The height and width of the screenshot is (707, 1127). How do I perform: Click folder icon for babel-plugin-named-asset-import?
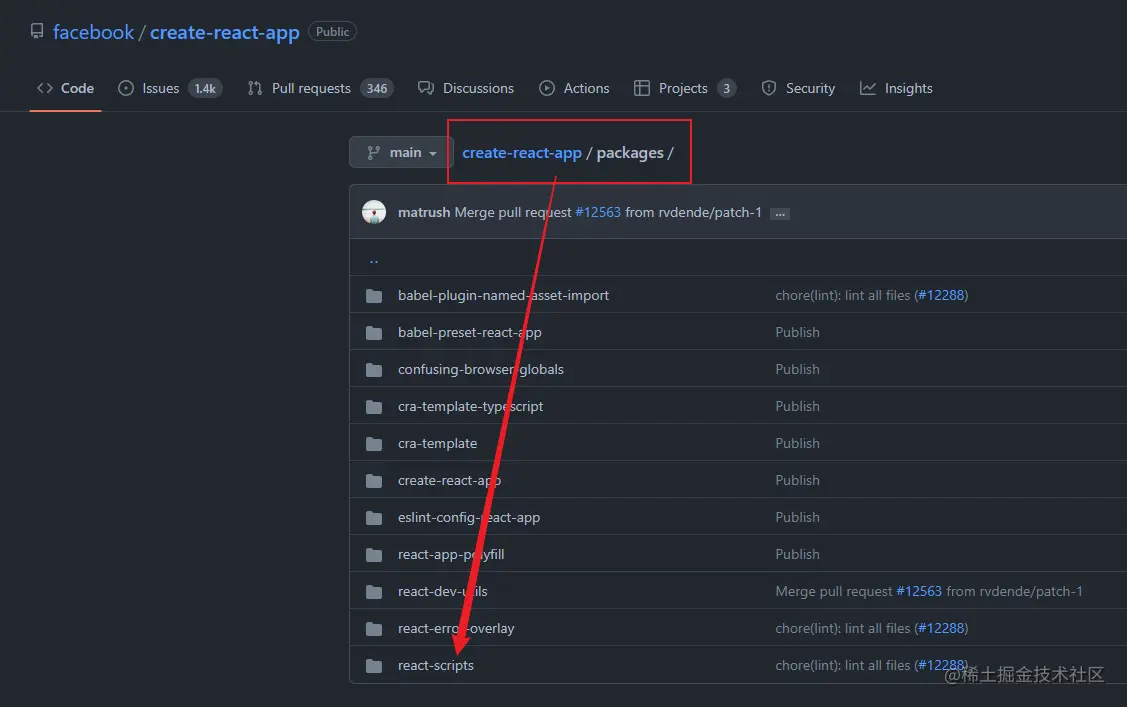pyautogui.click(x=374, y=296)
